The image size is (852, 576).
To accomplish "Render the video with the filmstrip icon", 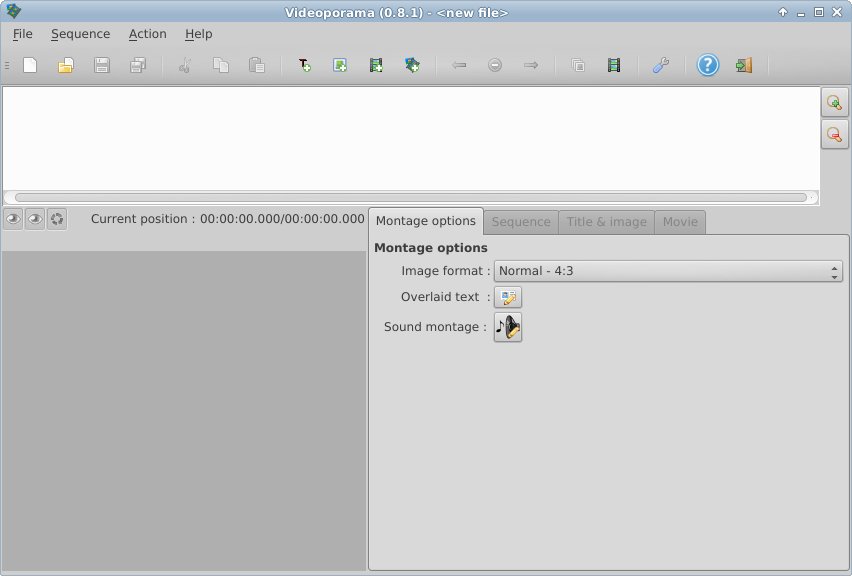I will pyautogui.click(x=614, y=66).
